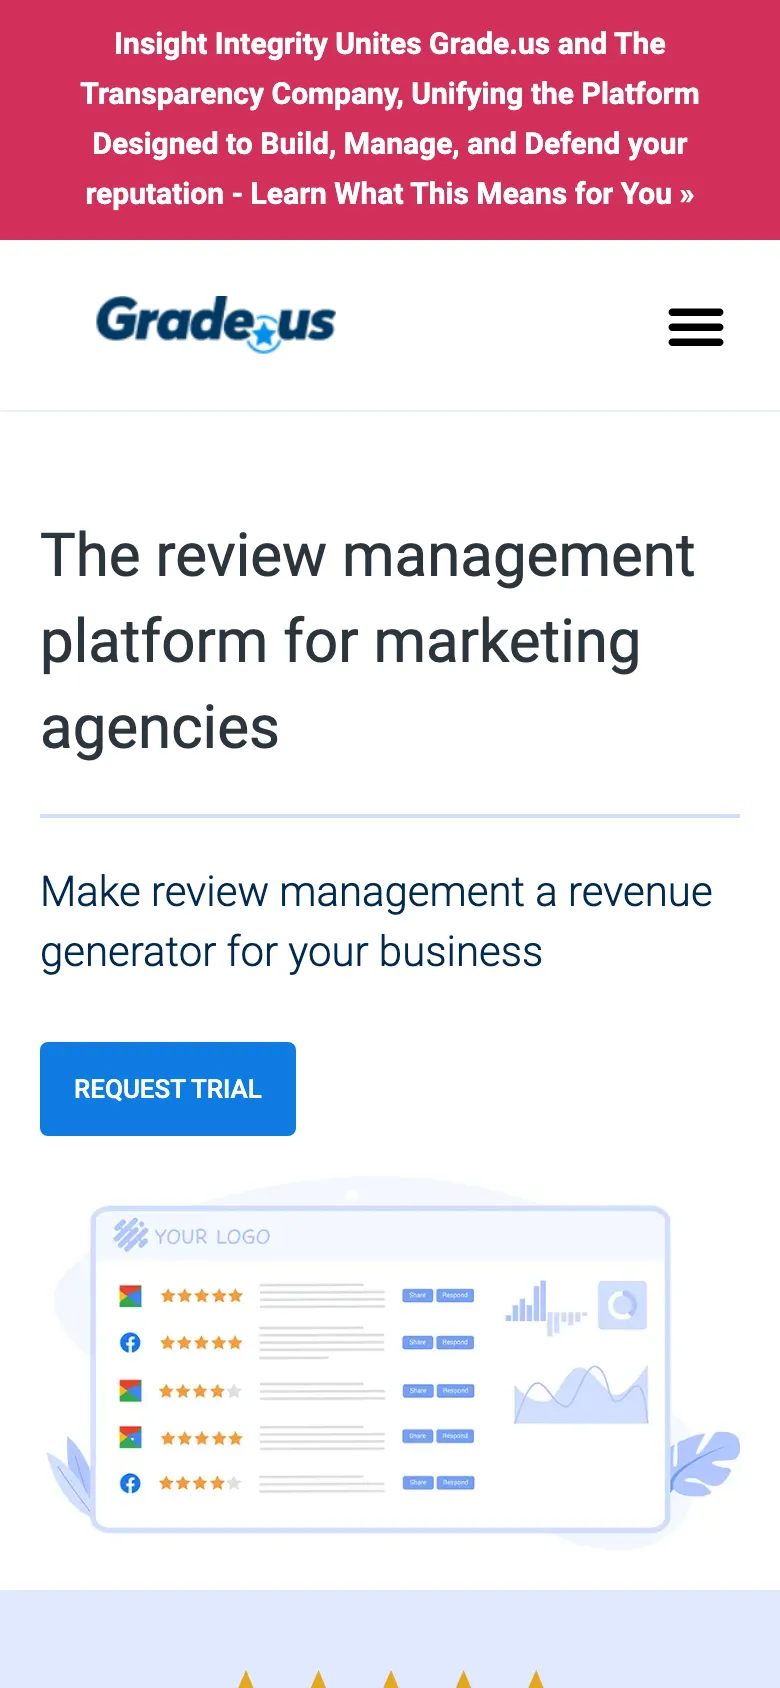Click the Google icon in the third review row
780x1688 pixels.
(130, 1390)
